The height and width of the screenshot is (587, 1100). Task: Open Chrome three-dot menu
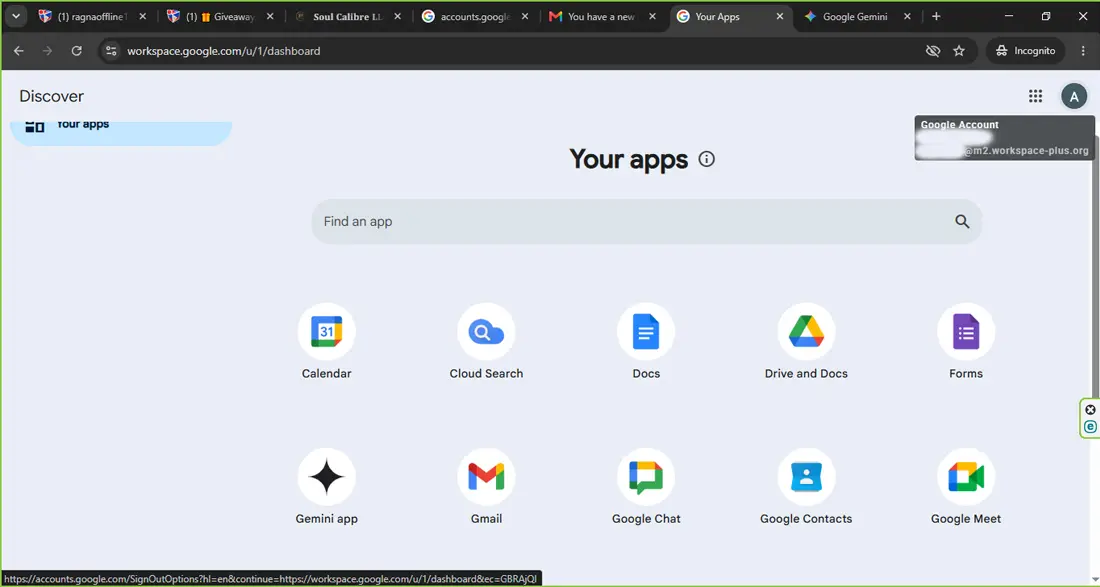point(1083,50)
